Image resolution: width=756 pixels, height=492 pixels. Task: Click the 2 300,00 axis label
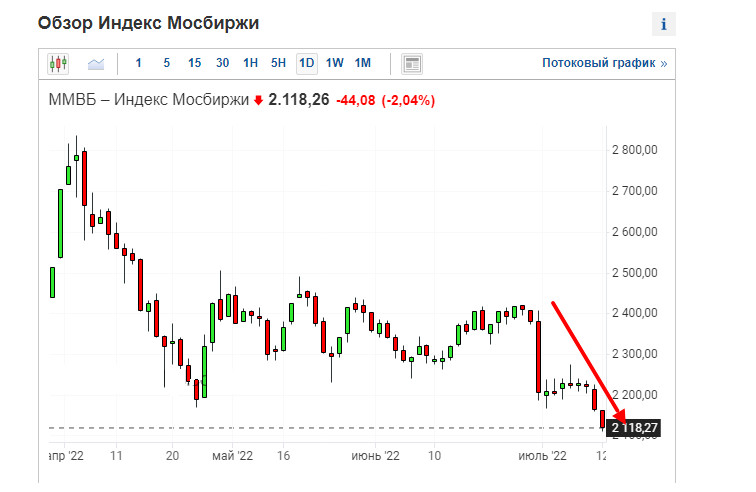[x=634, y=354]
